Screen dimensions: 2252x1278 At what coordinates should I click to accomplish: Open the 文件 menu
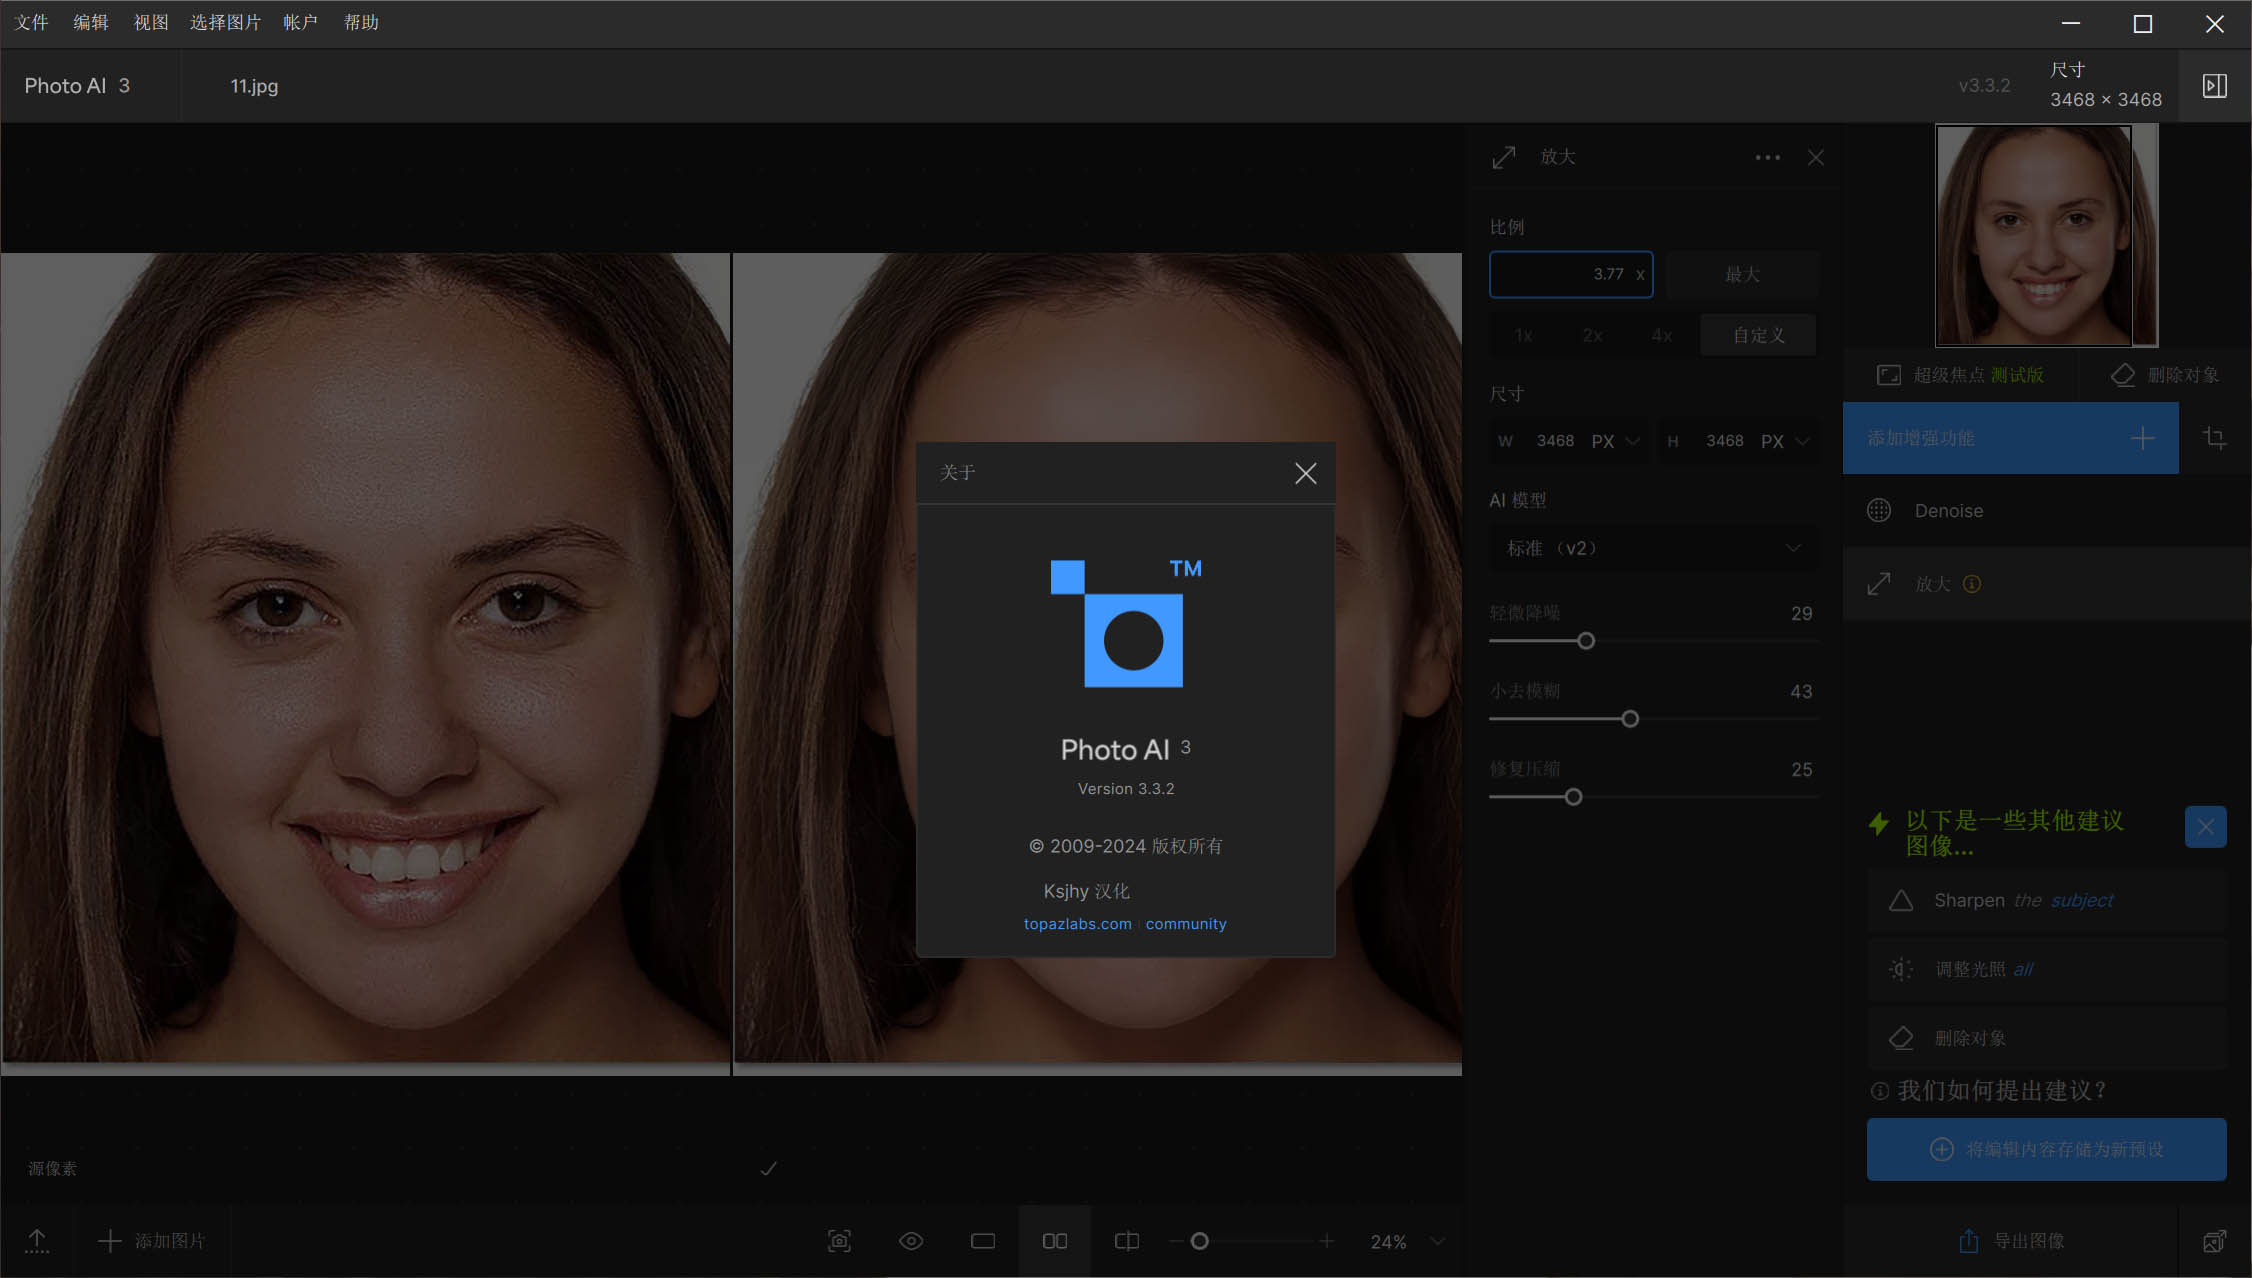pyautogui.click(x=31, y=22)
